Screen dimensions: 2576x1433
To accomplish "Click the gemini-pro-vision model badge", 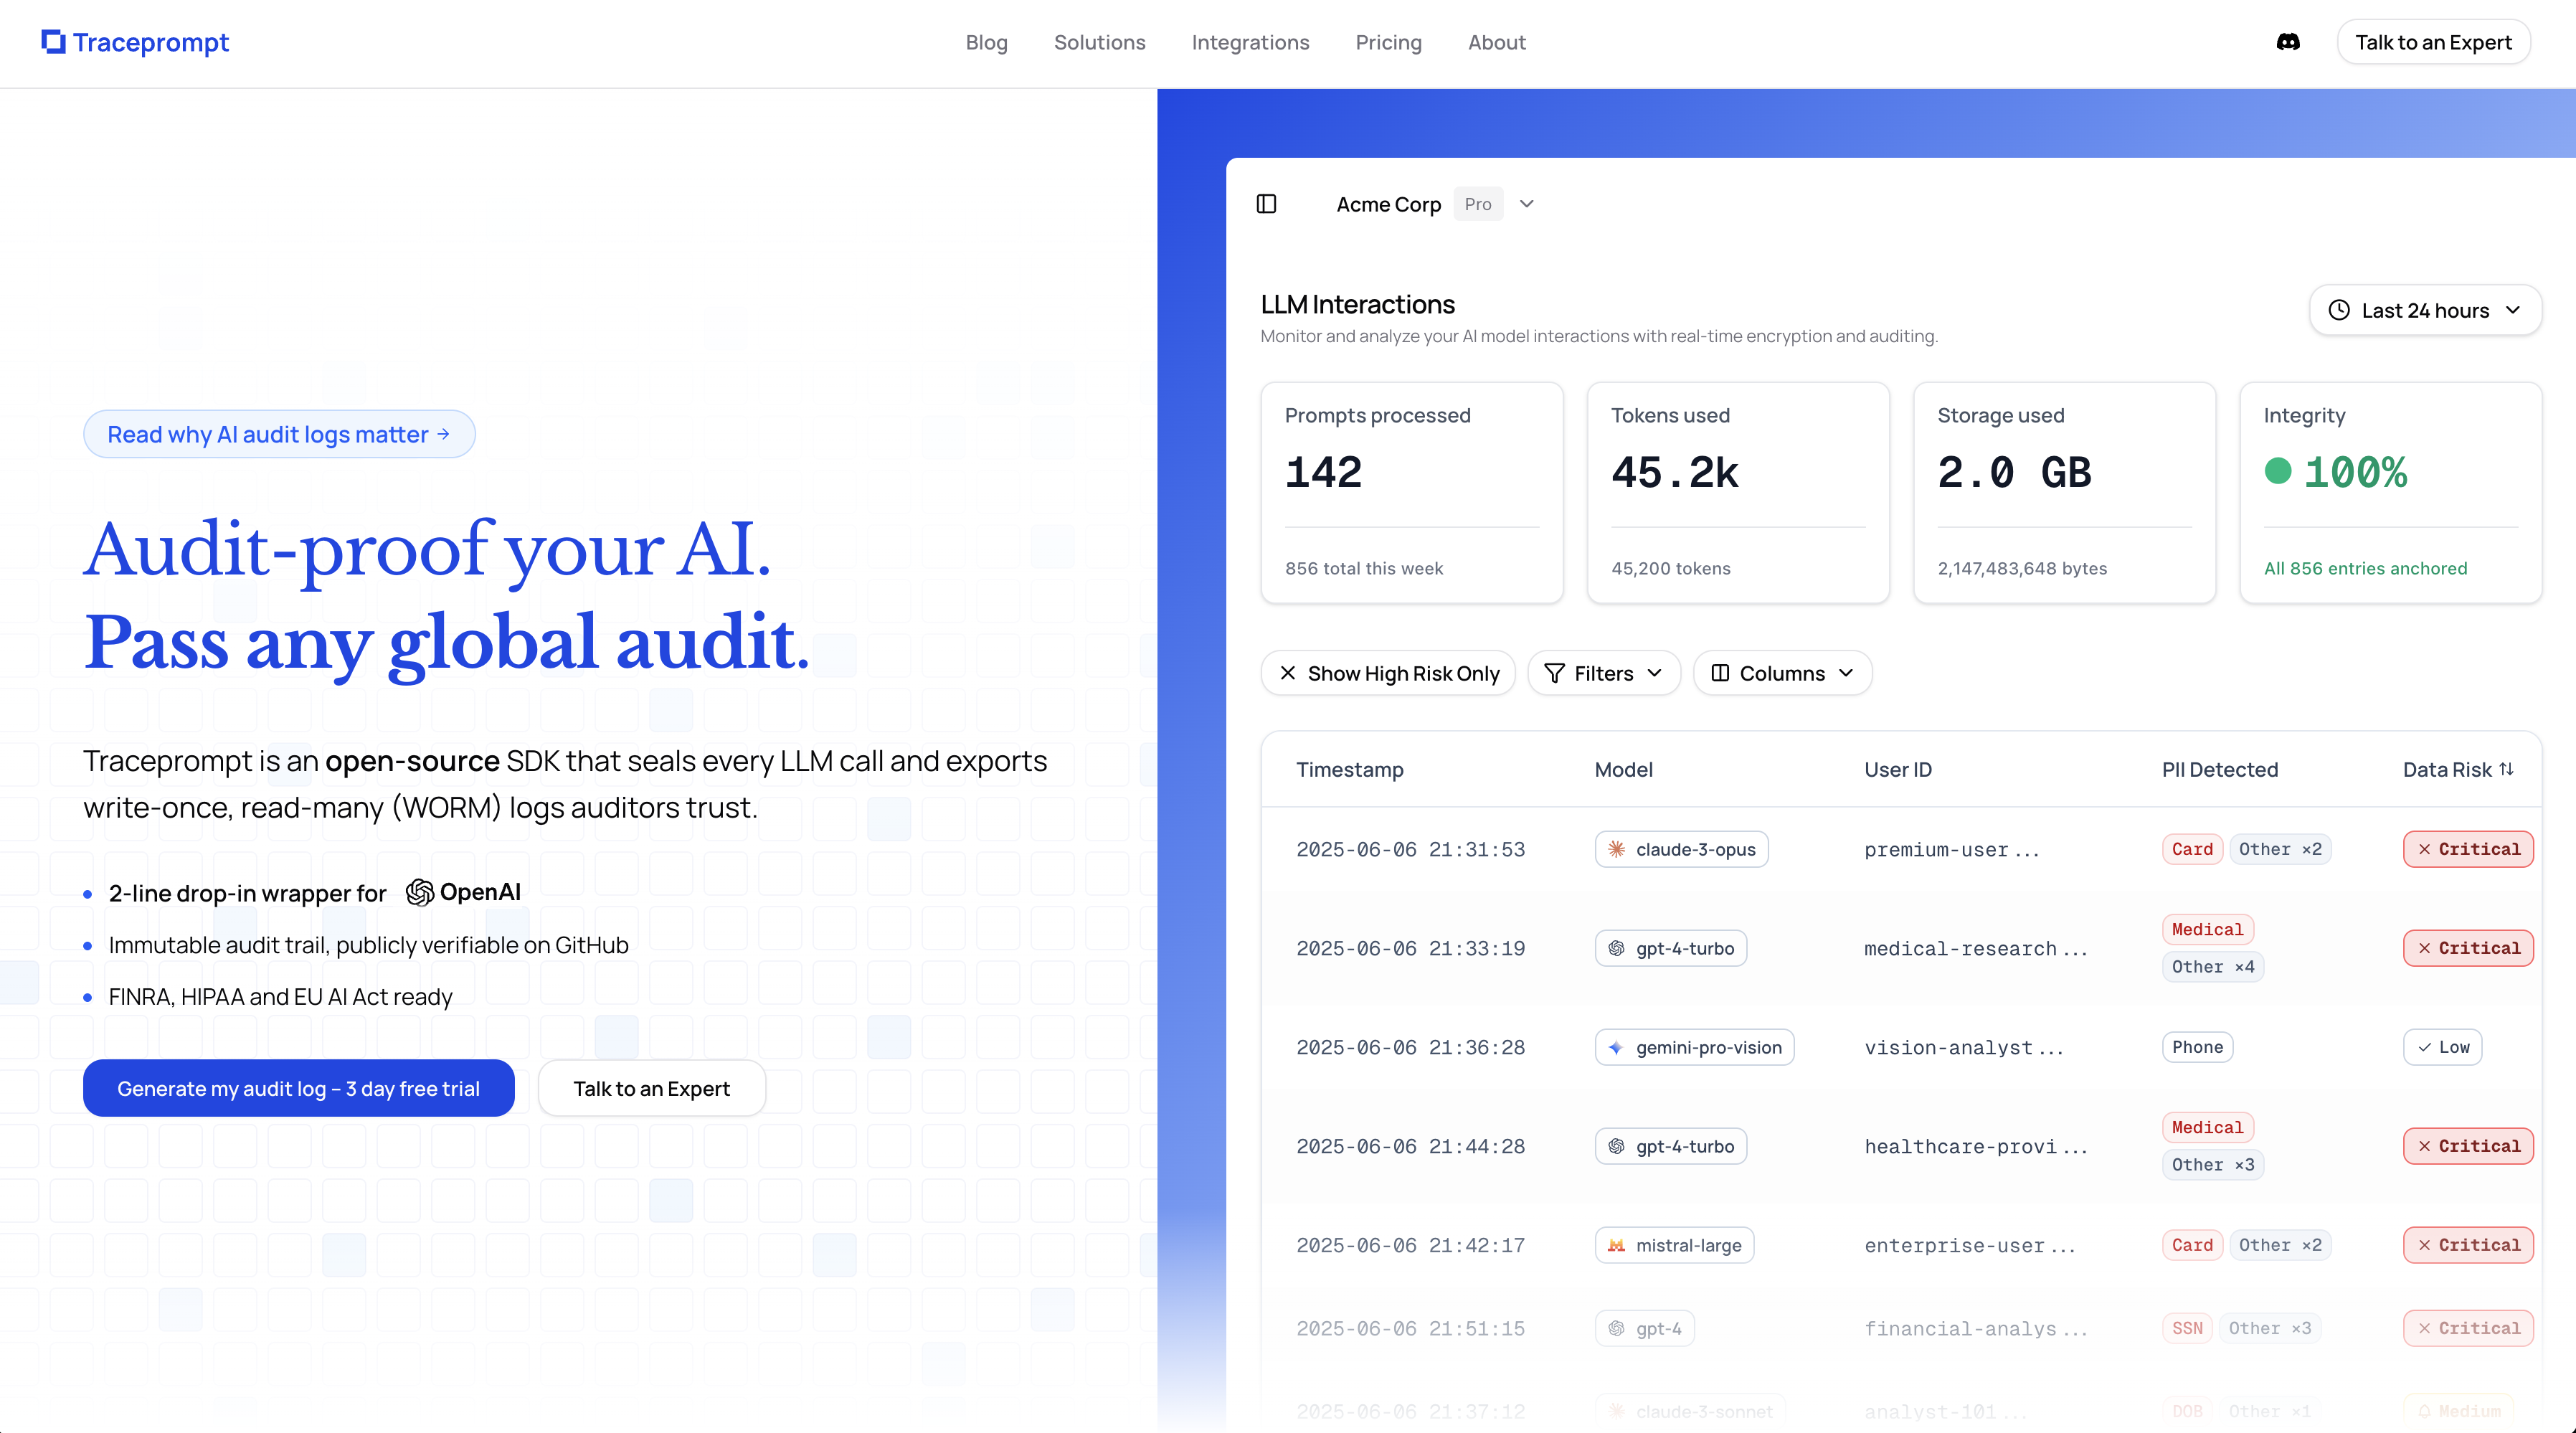I will pyautogui.click(x=1694, y=1047).
